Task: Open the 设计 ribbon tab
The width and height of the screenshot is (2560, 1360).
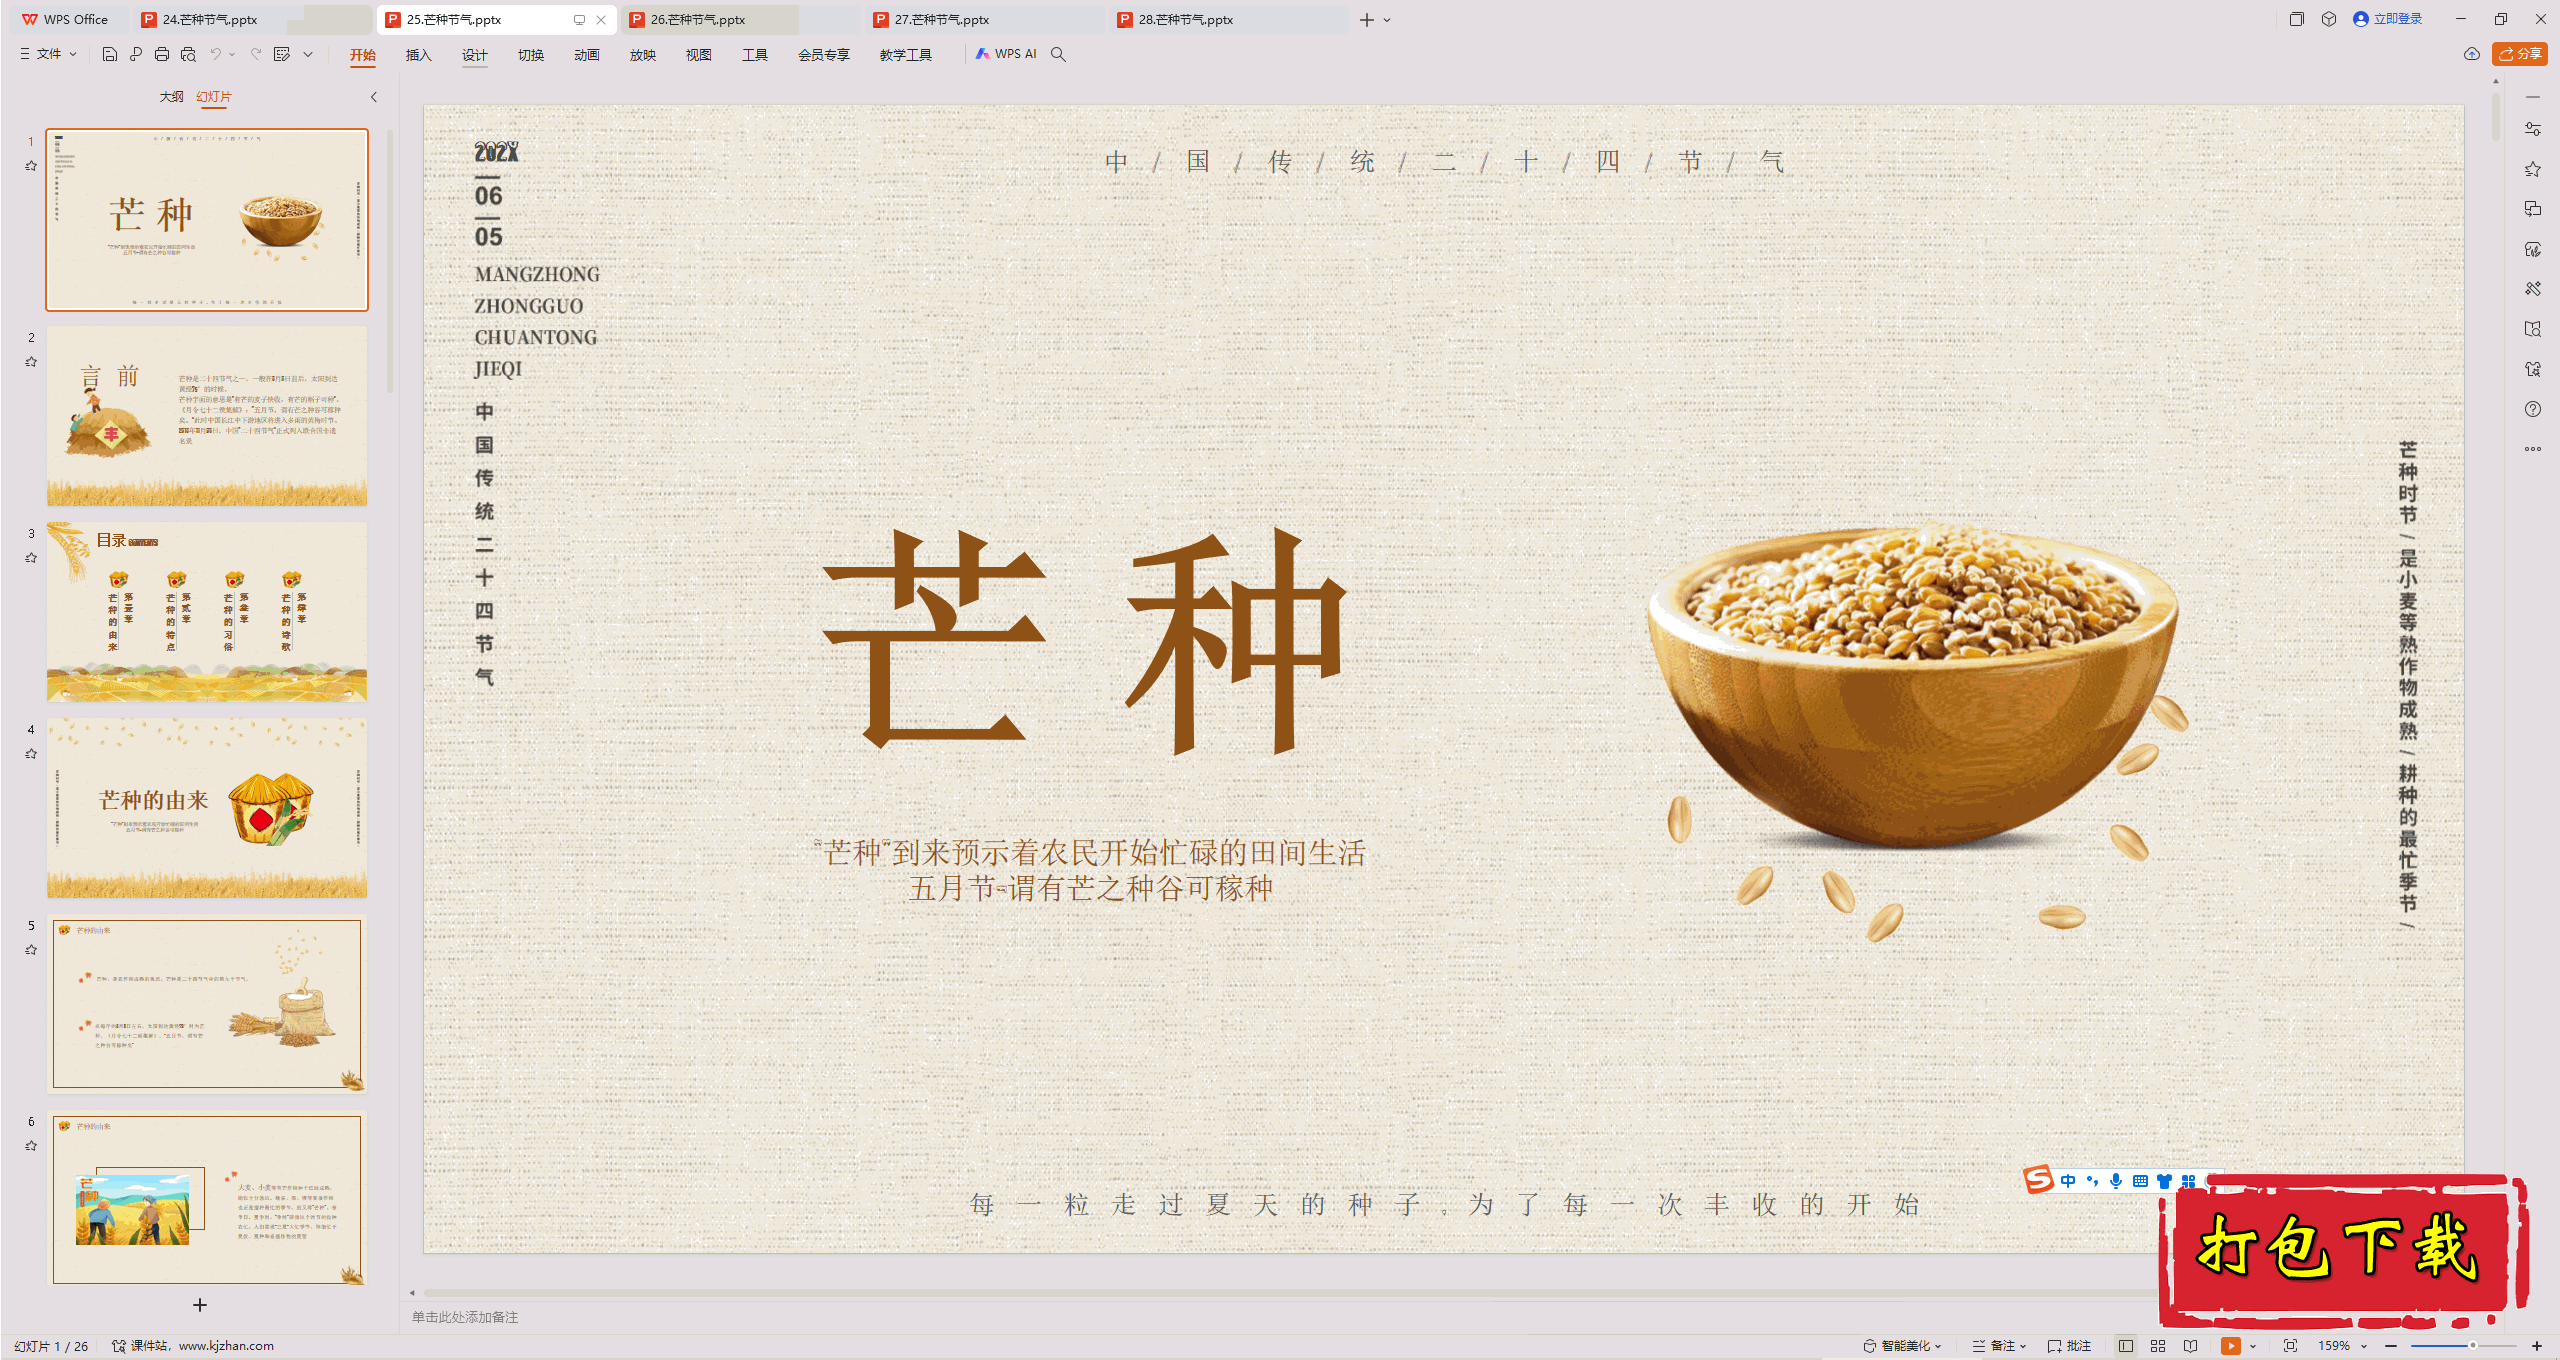Action: click(x=475, y=55)
